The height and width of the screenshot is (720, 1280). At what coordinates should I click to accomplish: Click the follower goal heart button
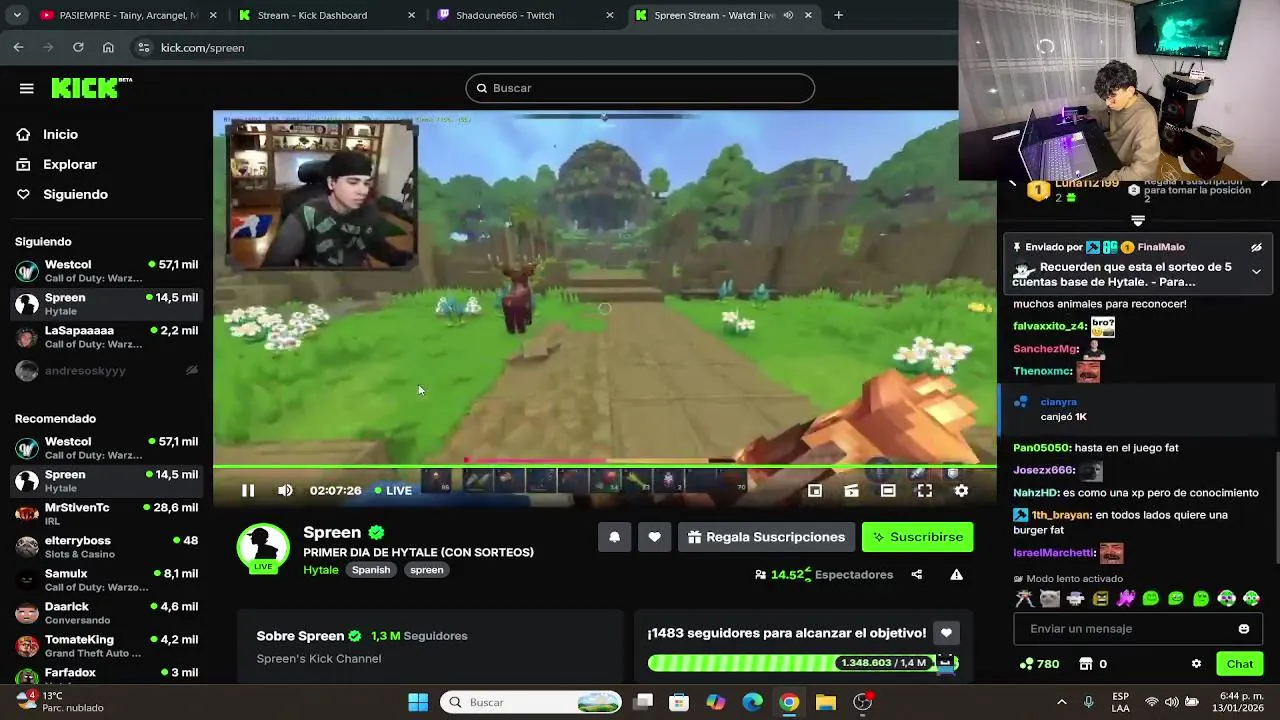point(946,633)
